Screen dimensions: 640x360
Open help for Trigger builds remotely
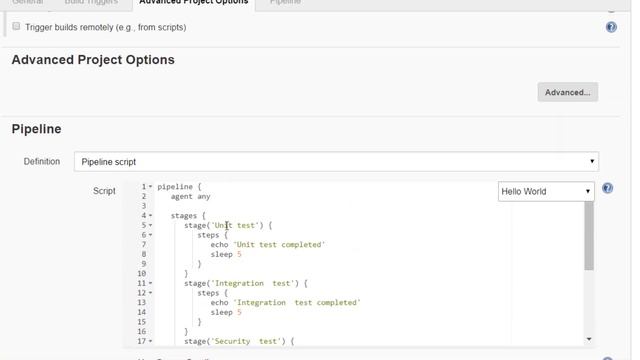point(611,27)
